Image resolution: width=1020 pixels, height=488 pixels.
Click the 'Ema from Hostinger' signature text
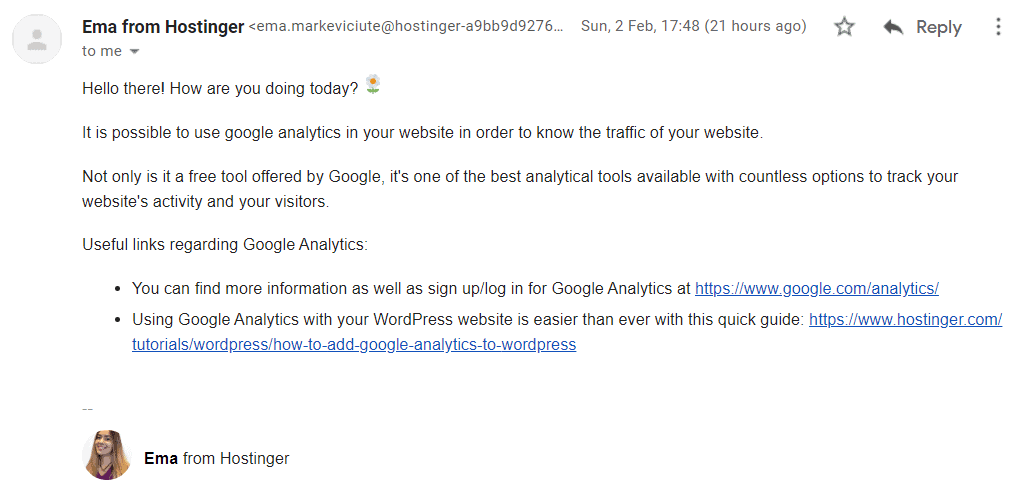217,458
